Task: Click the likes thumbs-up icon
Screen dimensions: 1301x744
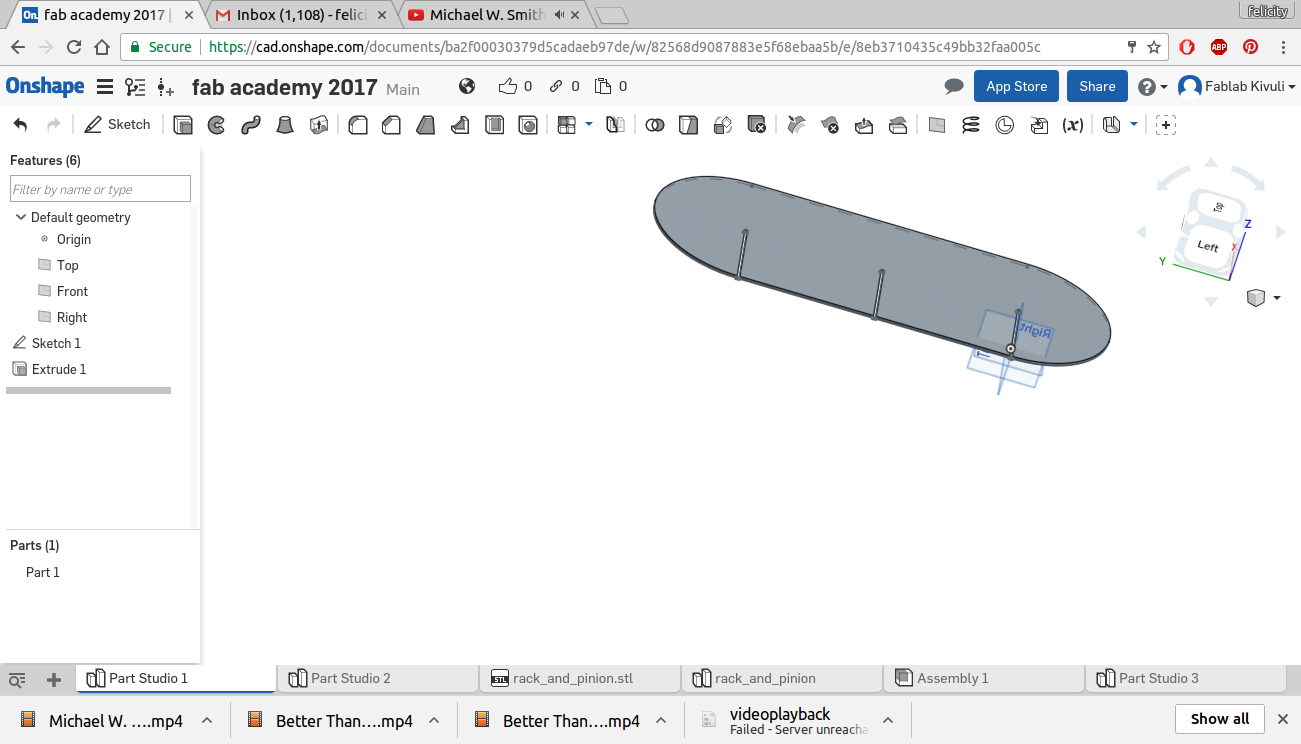Action: click(x=508, y=86)
